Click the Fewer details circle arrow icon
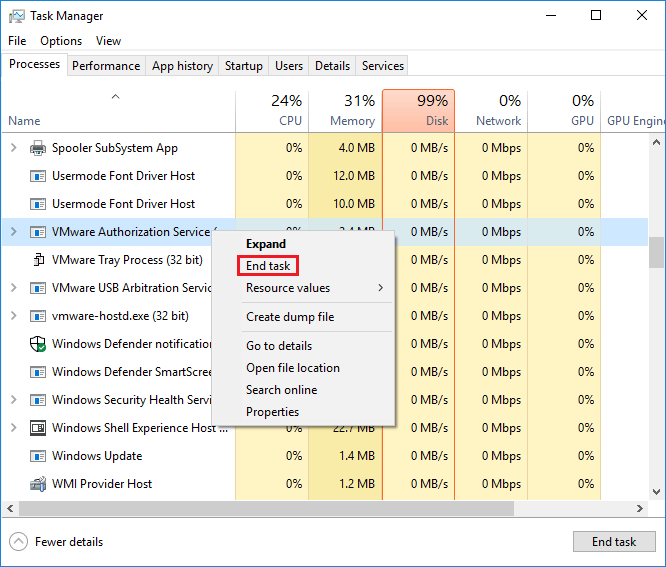The width and height of the screenshot is (666, 567). (x=18, y=542)
